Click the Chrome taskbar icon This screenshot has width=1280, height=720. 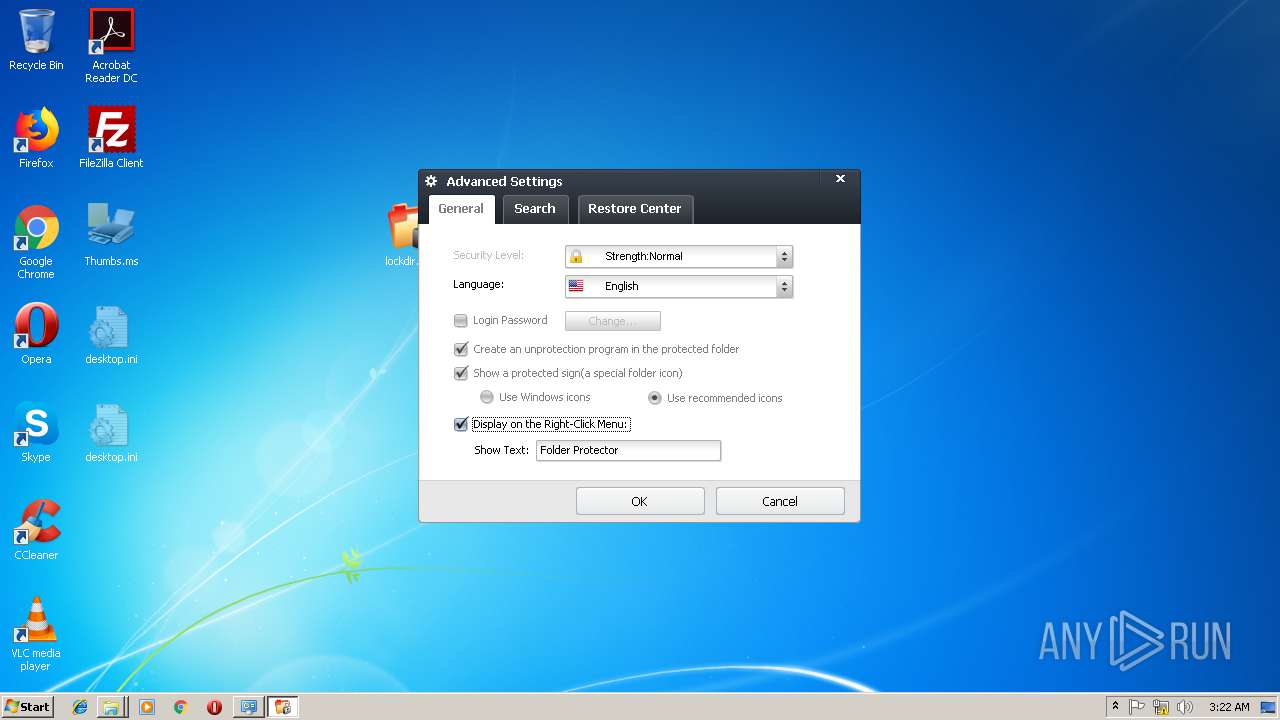click(181, 707)
